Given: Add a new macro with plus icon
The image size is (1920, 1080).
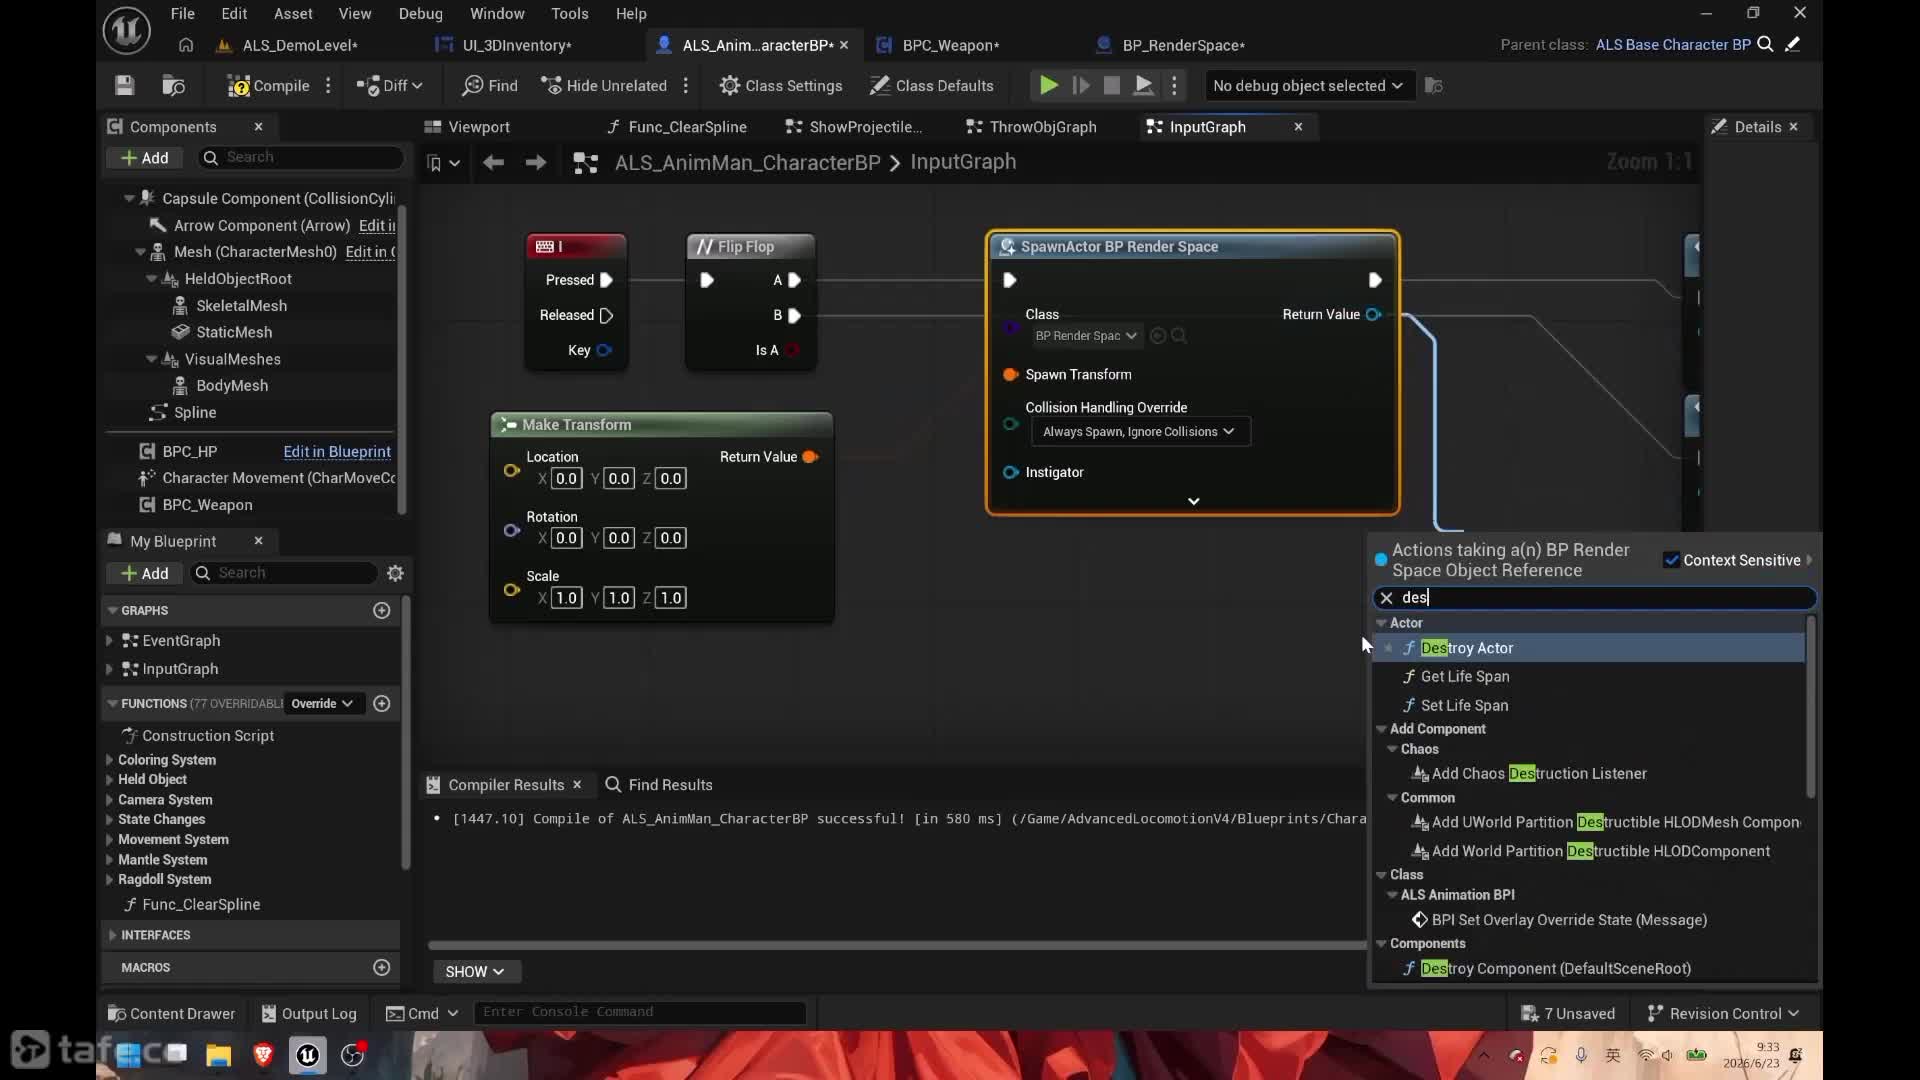Looking at the screenshot, I should tap(381, 968).
